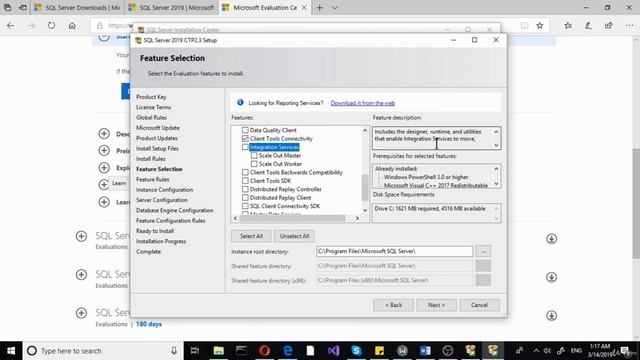The image size is (640, 360).
Task: Click Download it from the web link
Action: click(362, 103)
